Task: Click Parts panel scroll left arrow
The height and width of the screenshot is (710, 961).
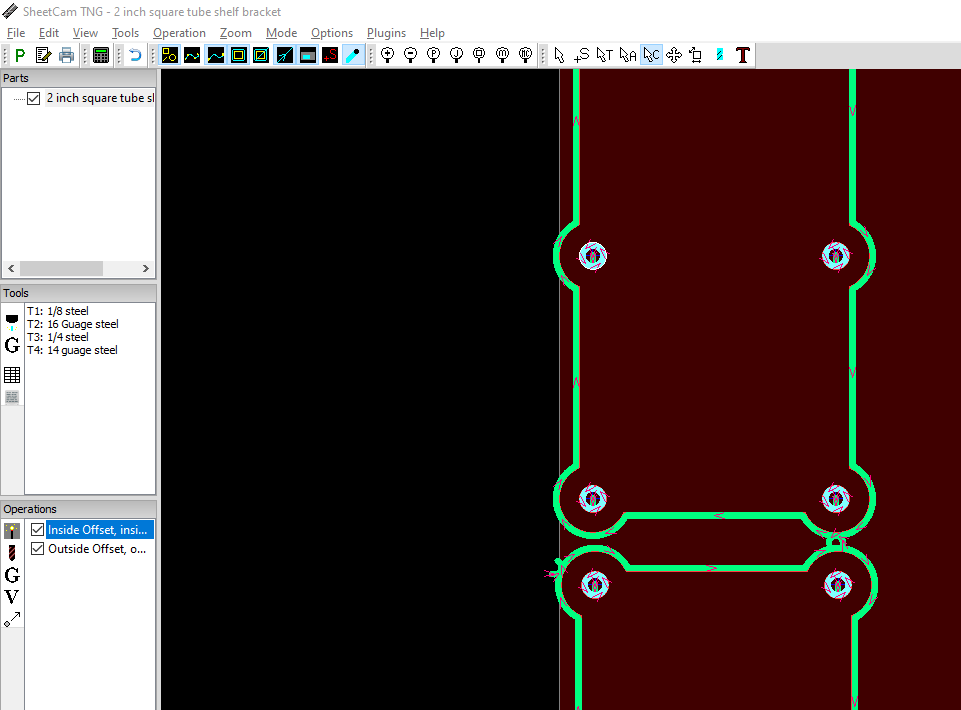Action: click(11, 269)
